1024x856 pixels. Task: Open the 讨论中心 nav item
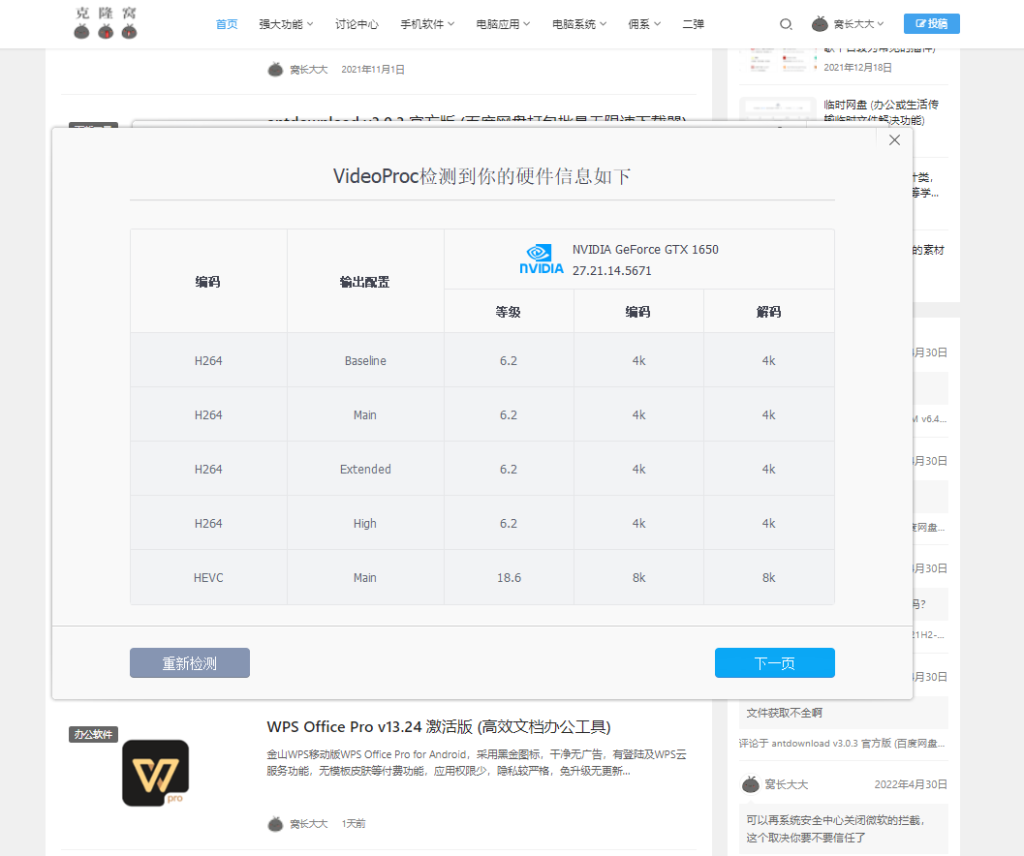click(357, 24)
